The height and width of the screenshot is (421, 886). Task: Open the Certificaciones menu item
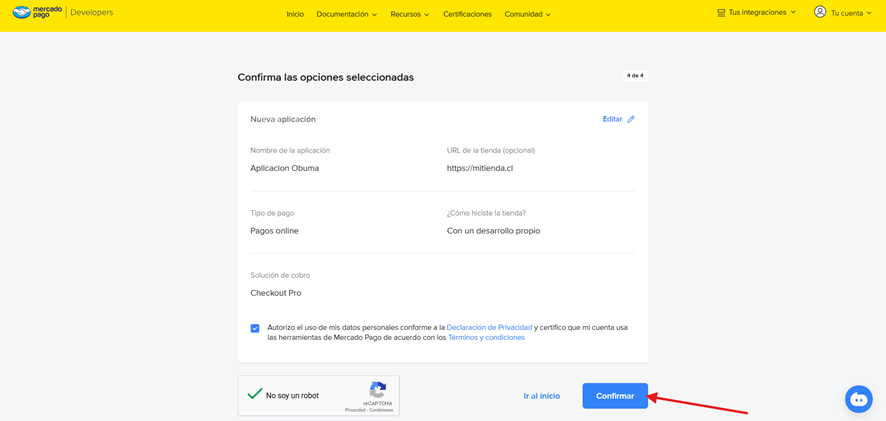click(467, 14)
